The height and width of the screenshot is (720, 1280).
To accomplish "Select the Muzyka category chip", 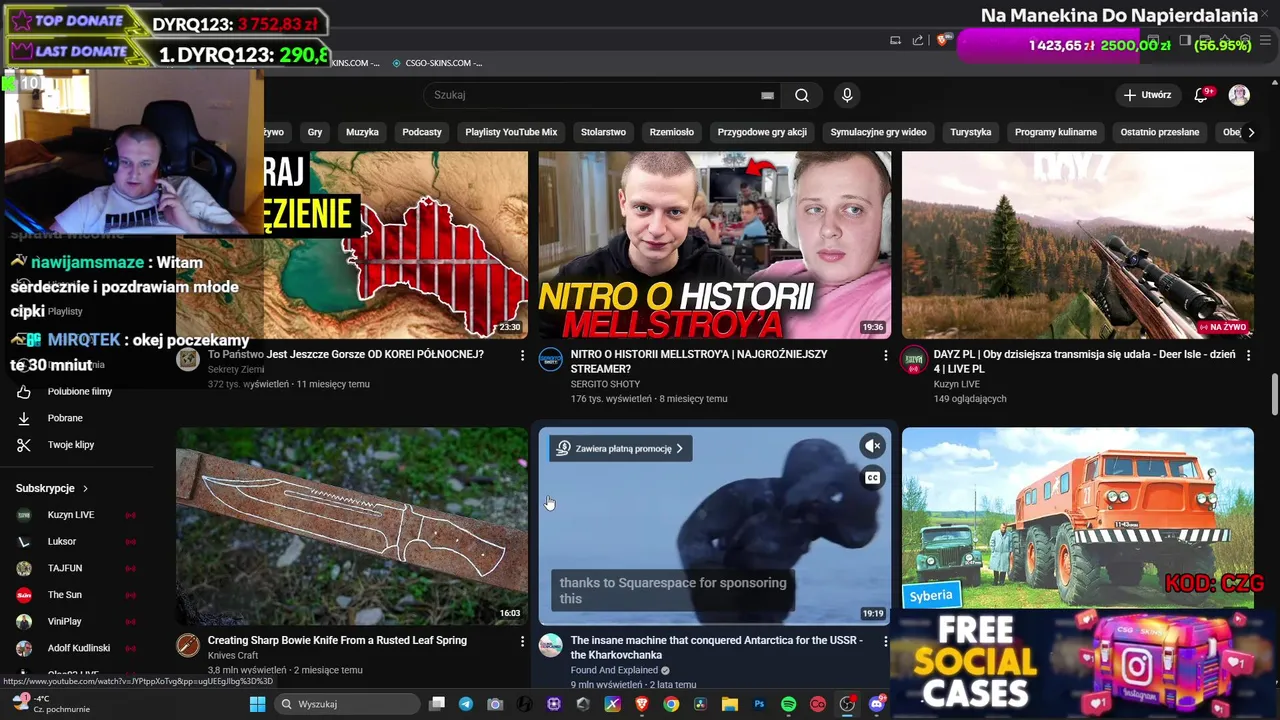I will pyautogui.click(x=362, y=132).
